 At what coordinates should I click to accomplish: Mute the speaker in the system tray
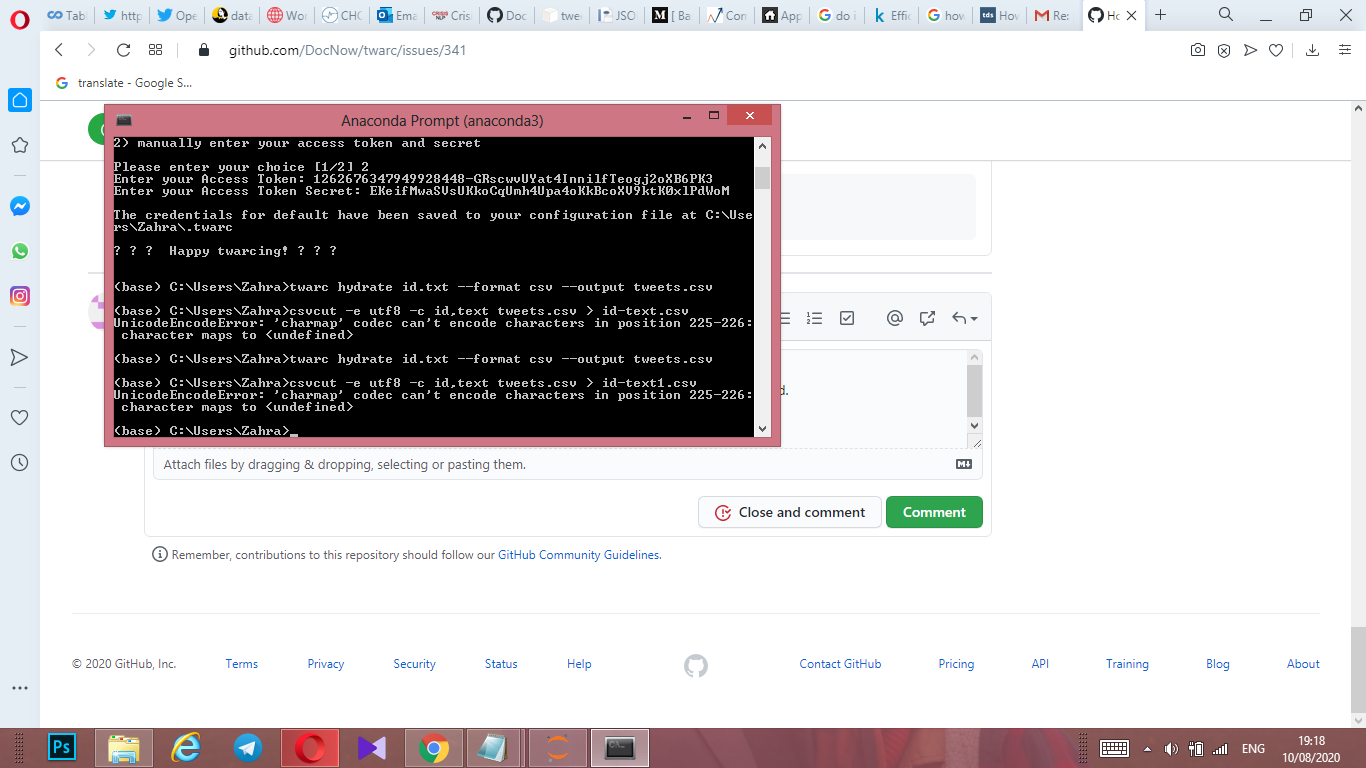click(1171, 748)
